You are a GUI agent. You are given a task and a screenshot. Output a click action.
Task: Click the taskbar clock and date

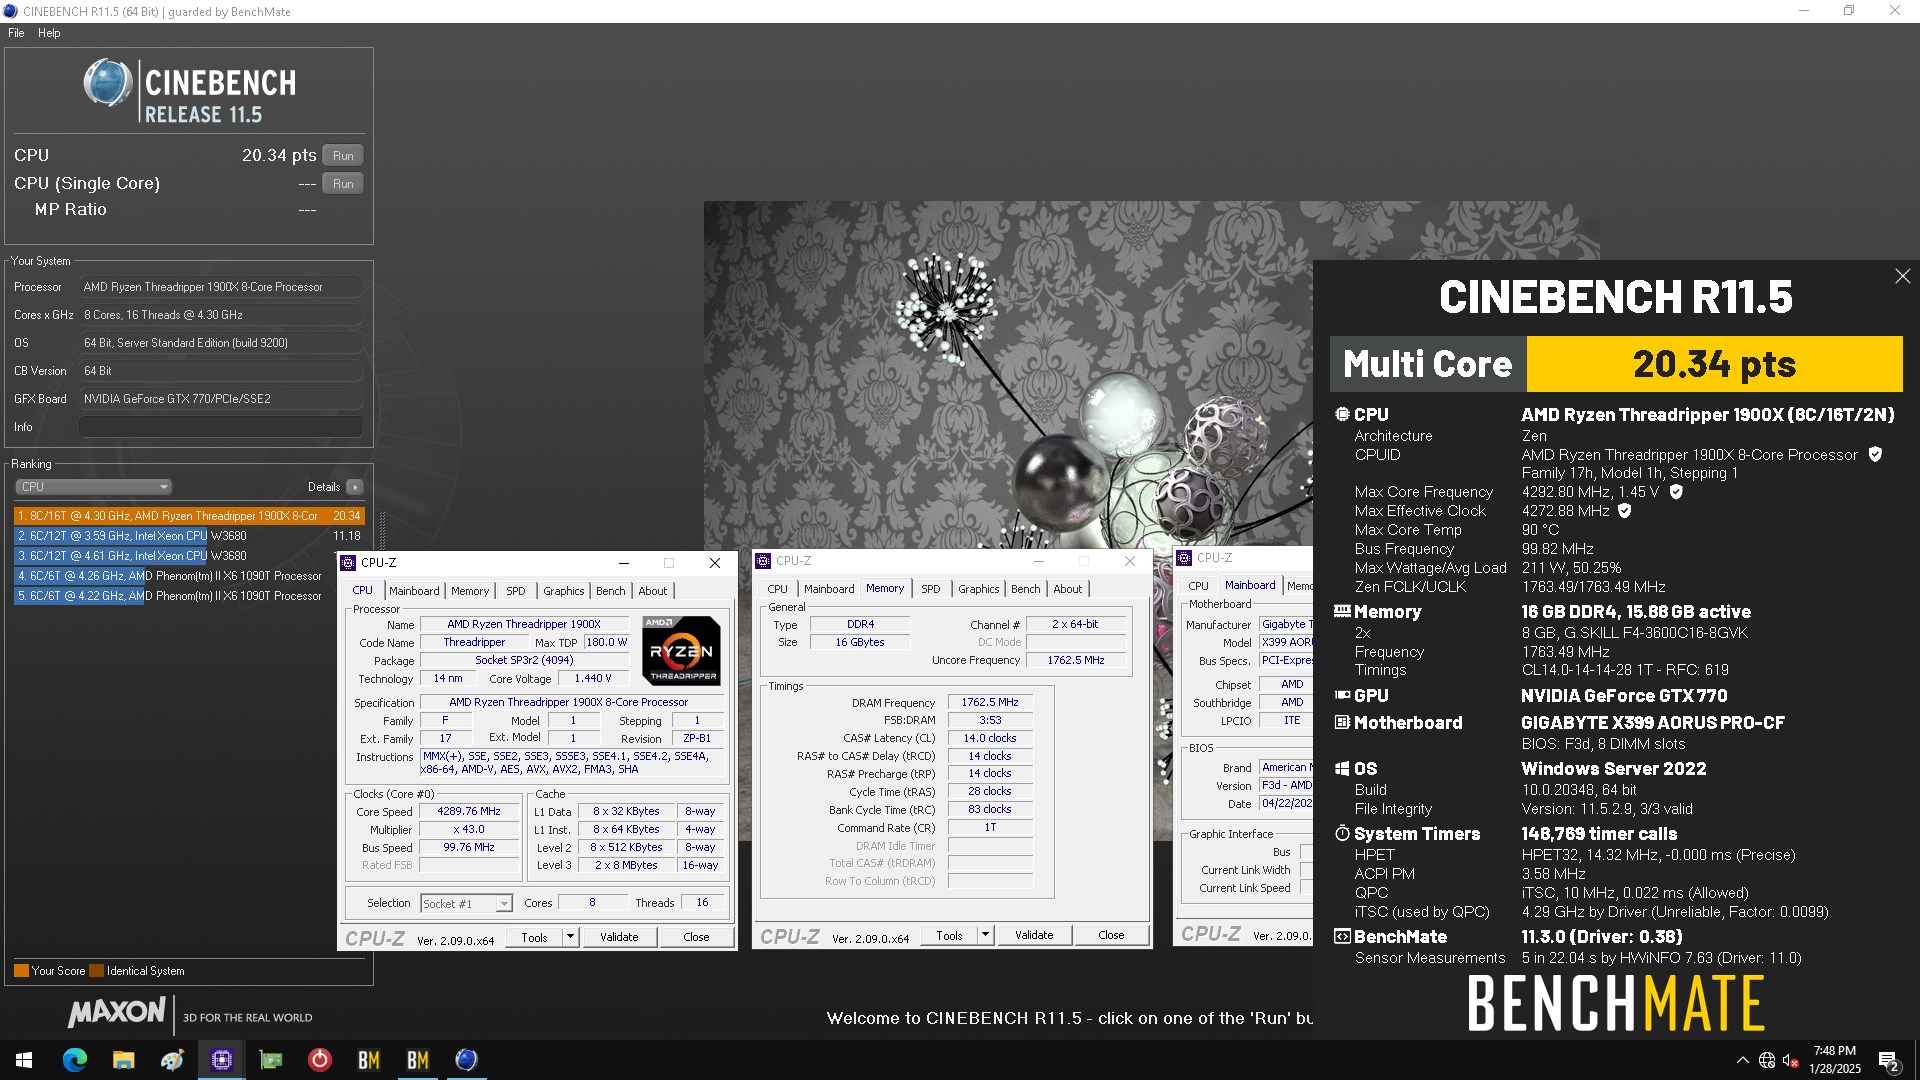[1835, 1060]
